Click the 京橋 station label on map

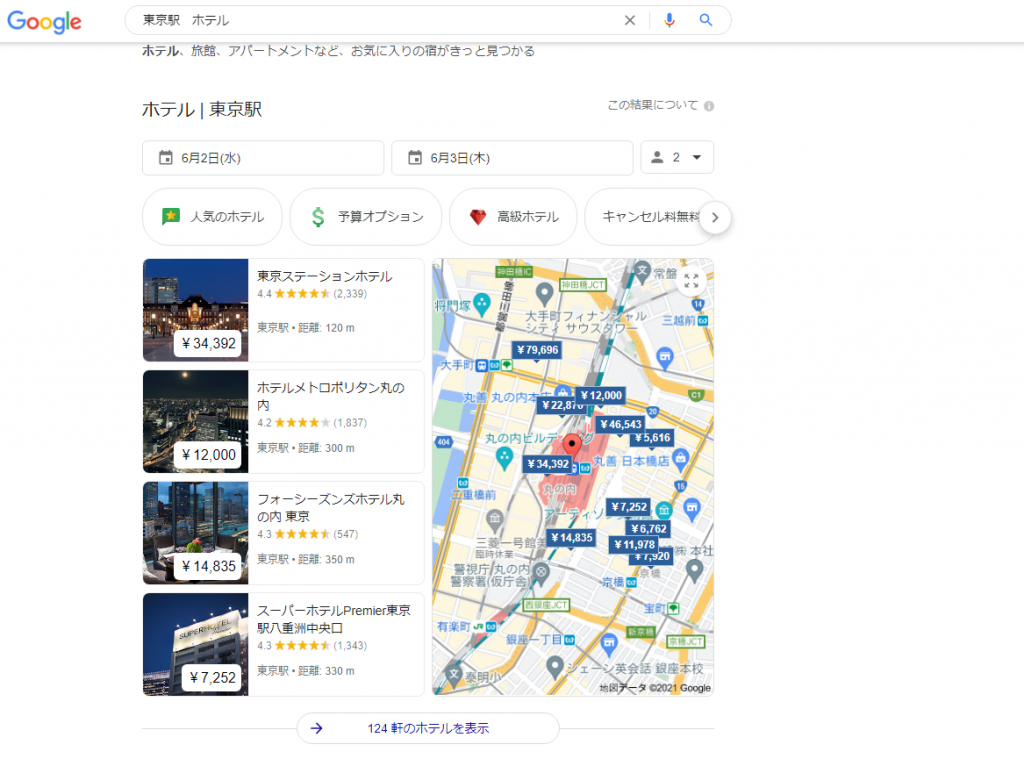(613, 582)
